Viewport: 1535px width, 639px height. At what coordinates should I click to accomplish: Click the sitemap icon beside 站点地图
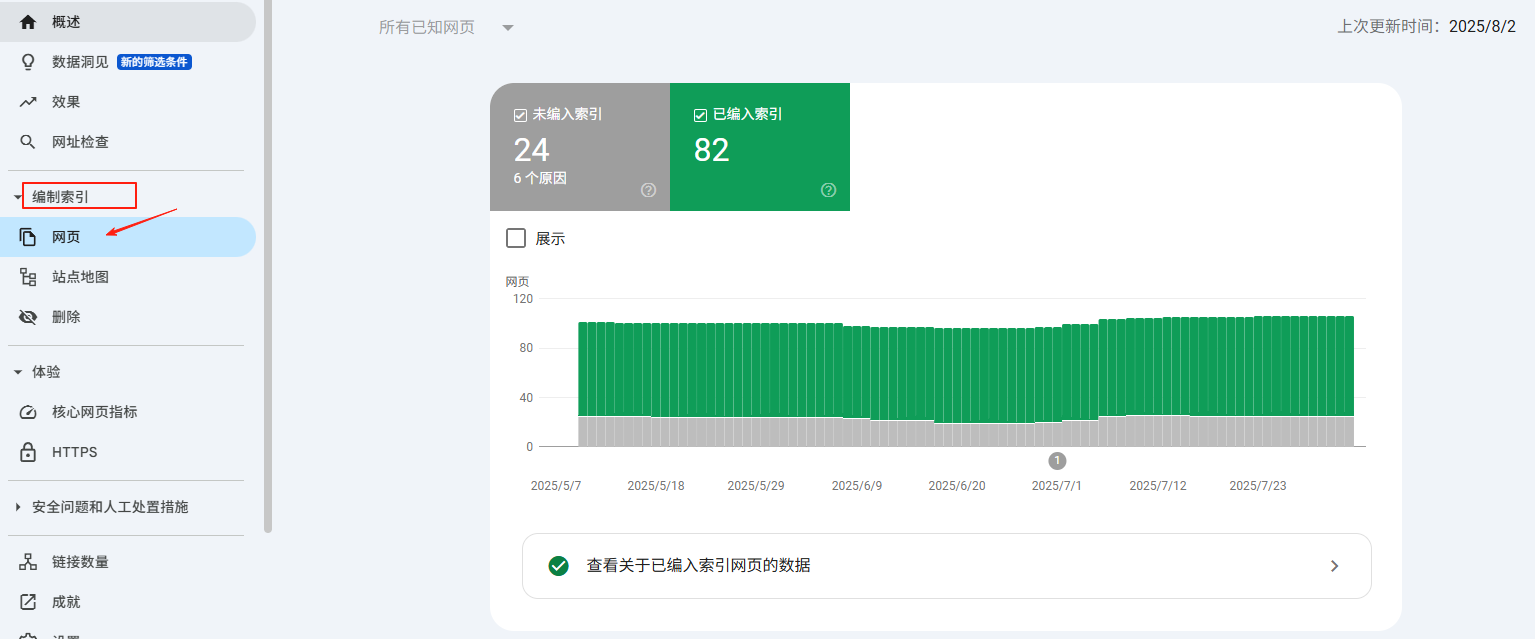28,277
